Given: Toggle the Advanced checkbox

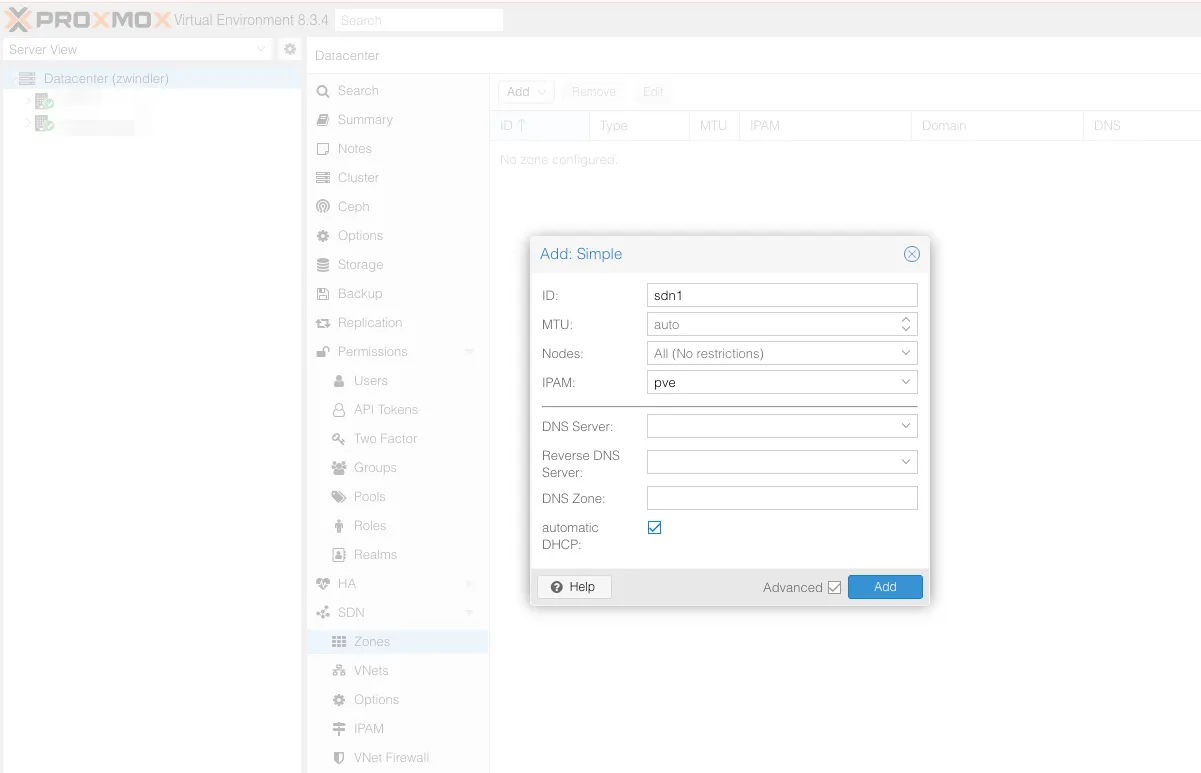Looking at the screenshot, I should [834, 588].
